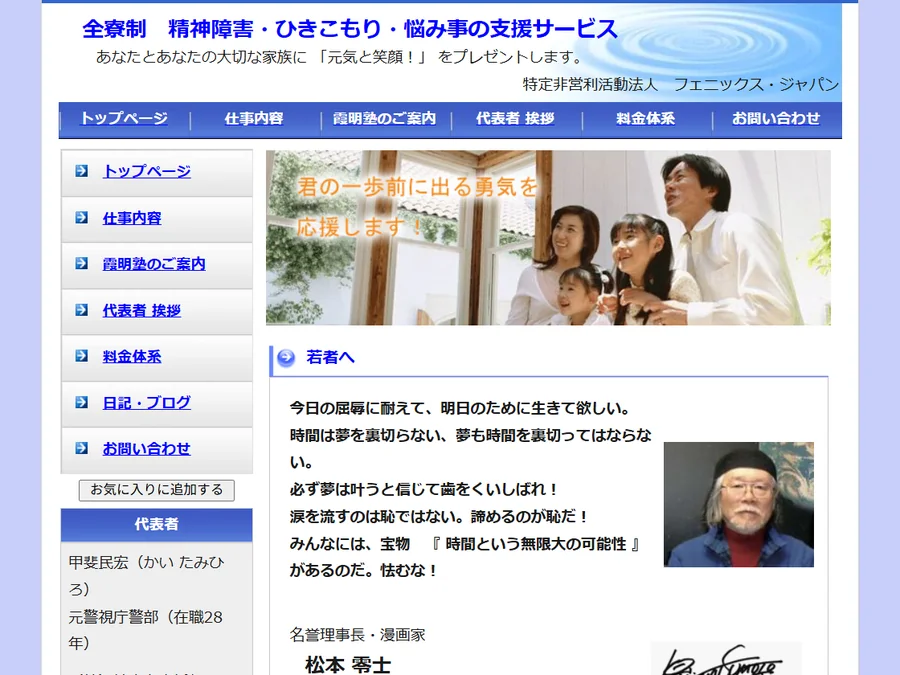Click the signature image at bottom right
This screenshot has height=675, width=900.
click(726, 659)
